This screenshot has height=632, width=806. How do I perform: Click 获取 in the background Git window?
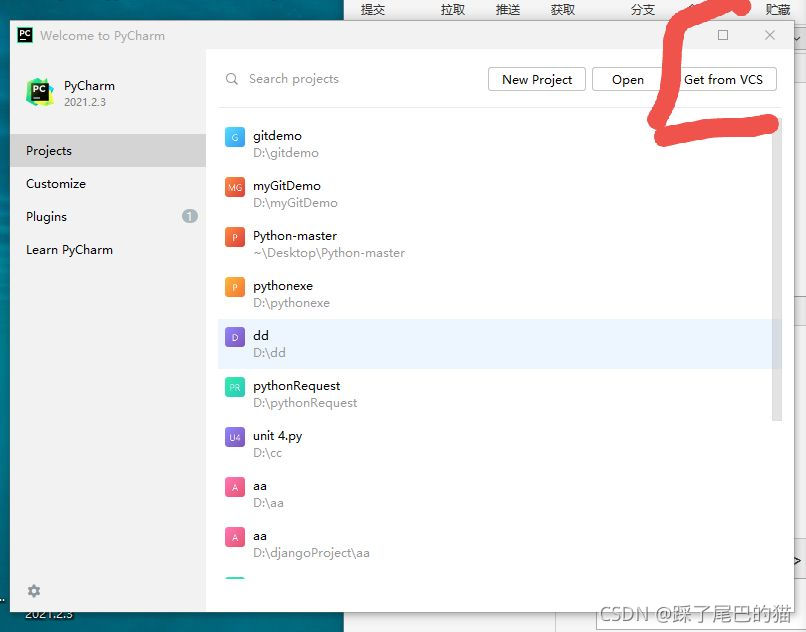(563, 9)
